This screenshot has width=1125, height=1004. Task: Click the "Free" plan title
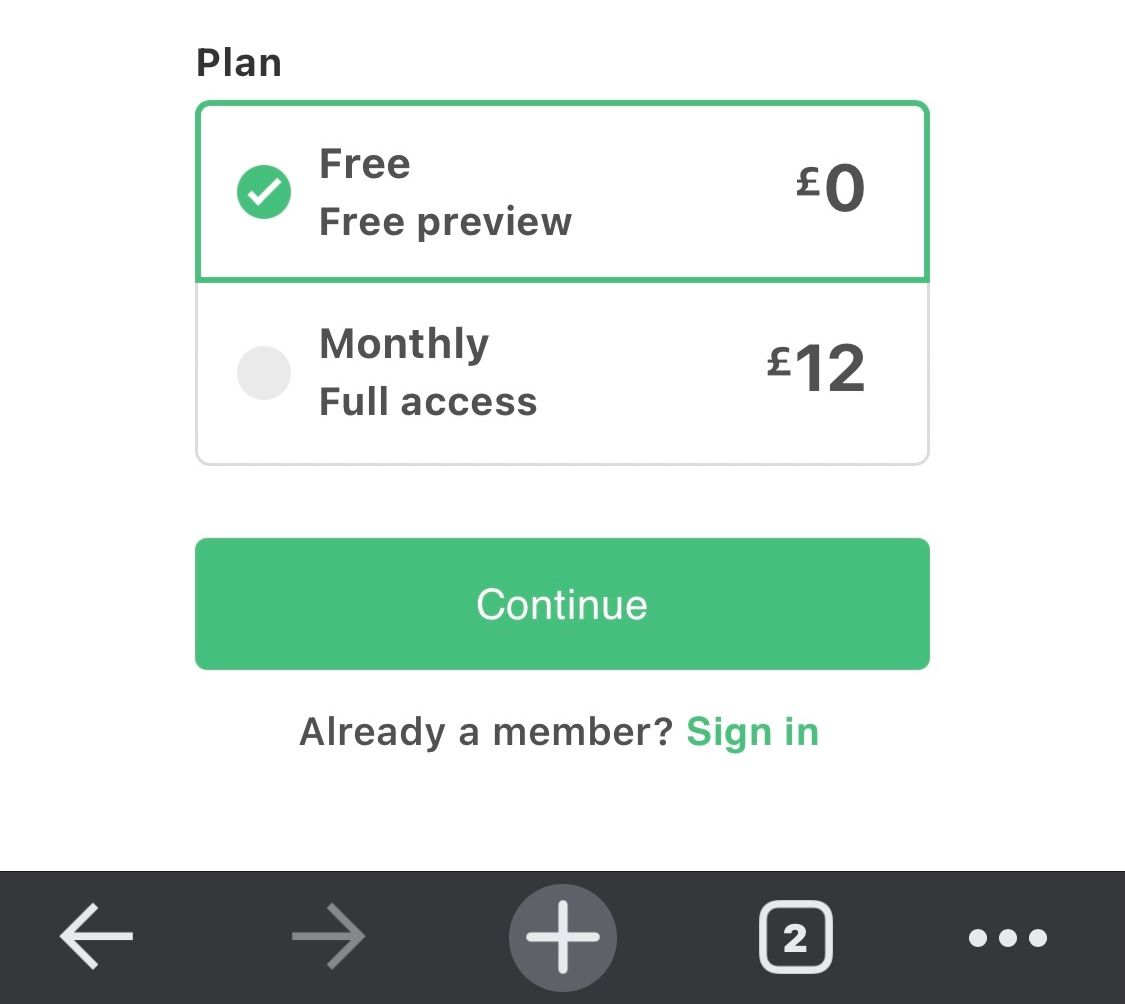[364, 164]
